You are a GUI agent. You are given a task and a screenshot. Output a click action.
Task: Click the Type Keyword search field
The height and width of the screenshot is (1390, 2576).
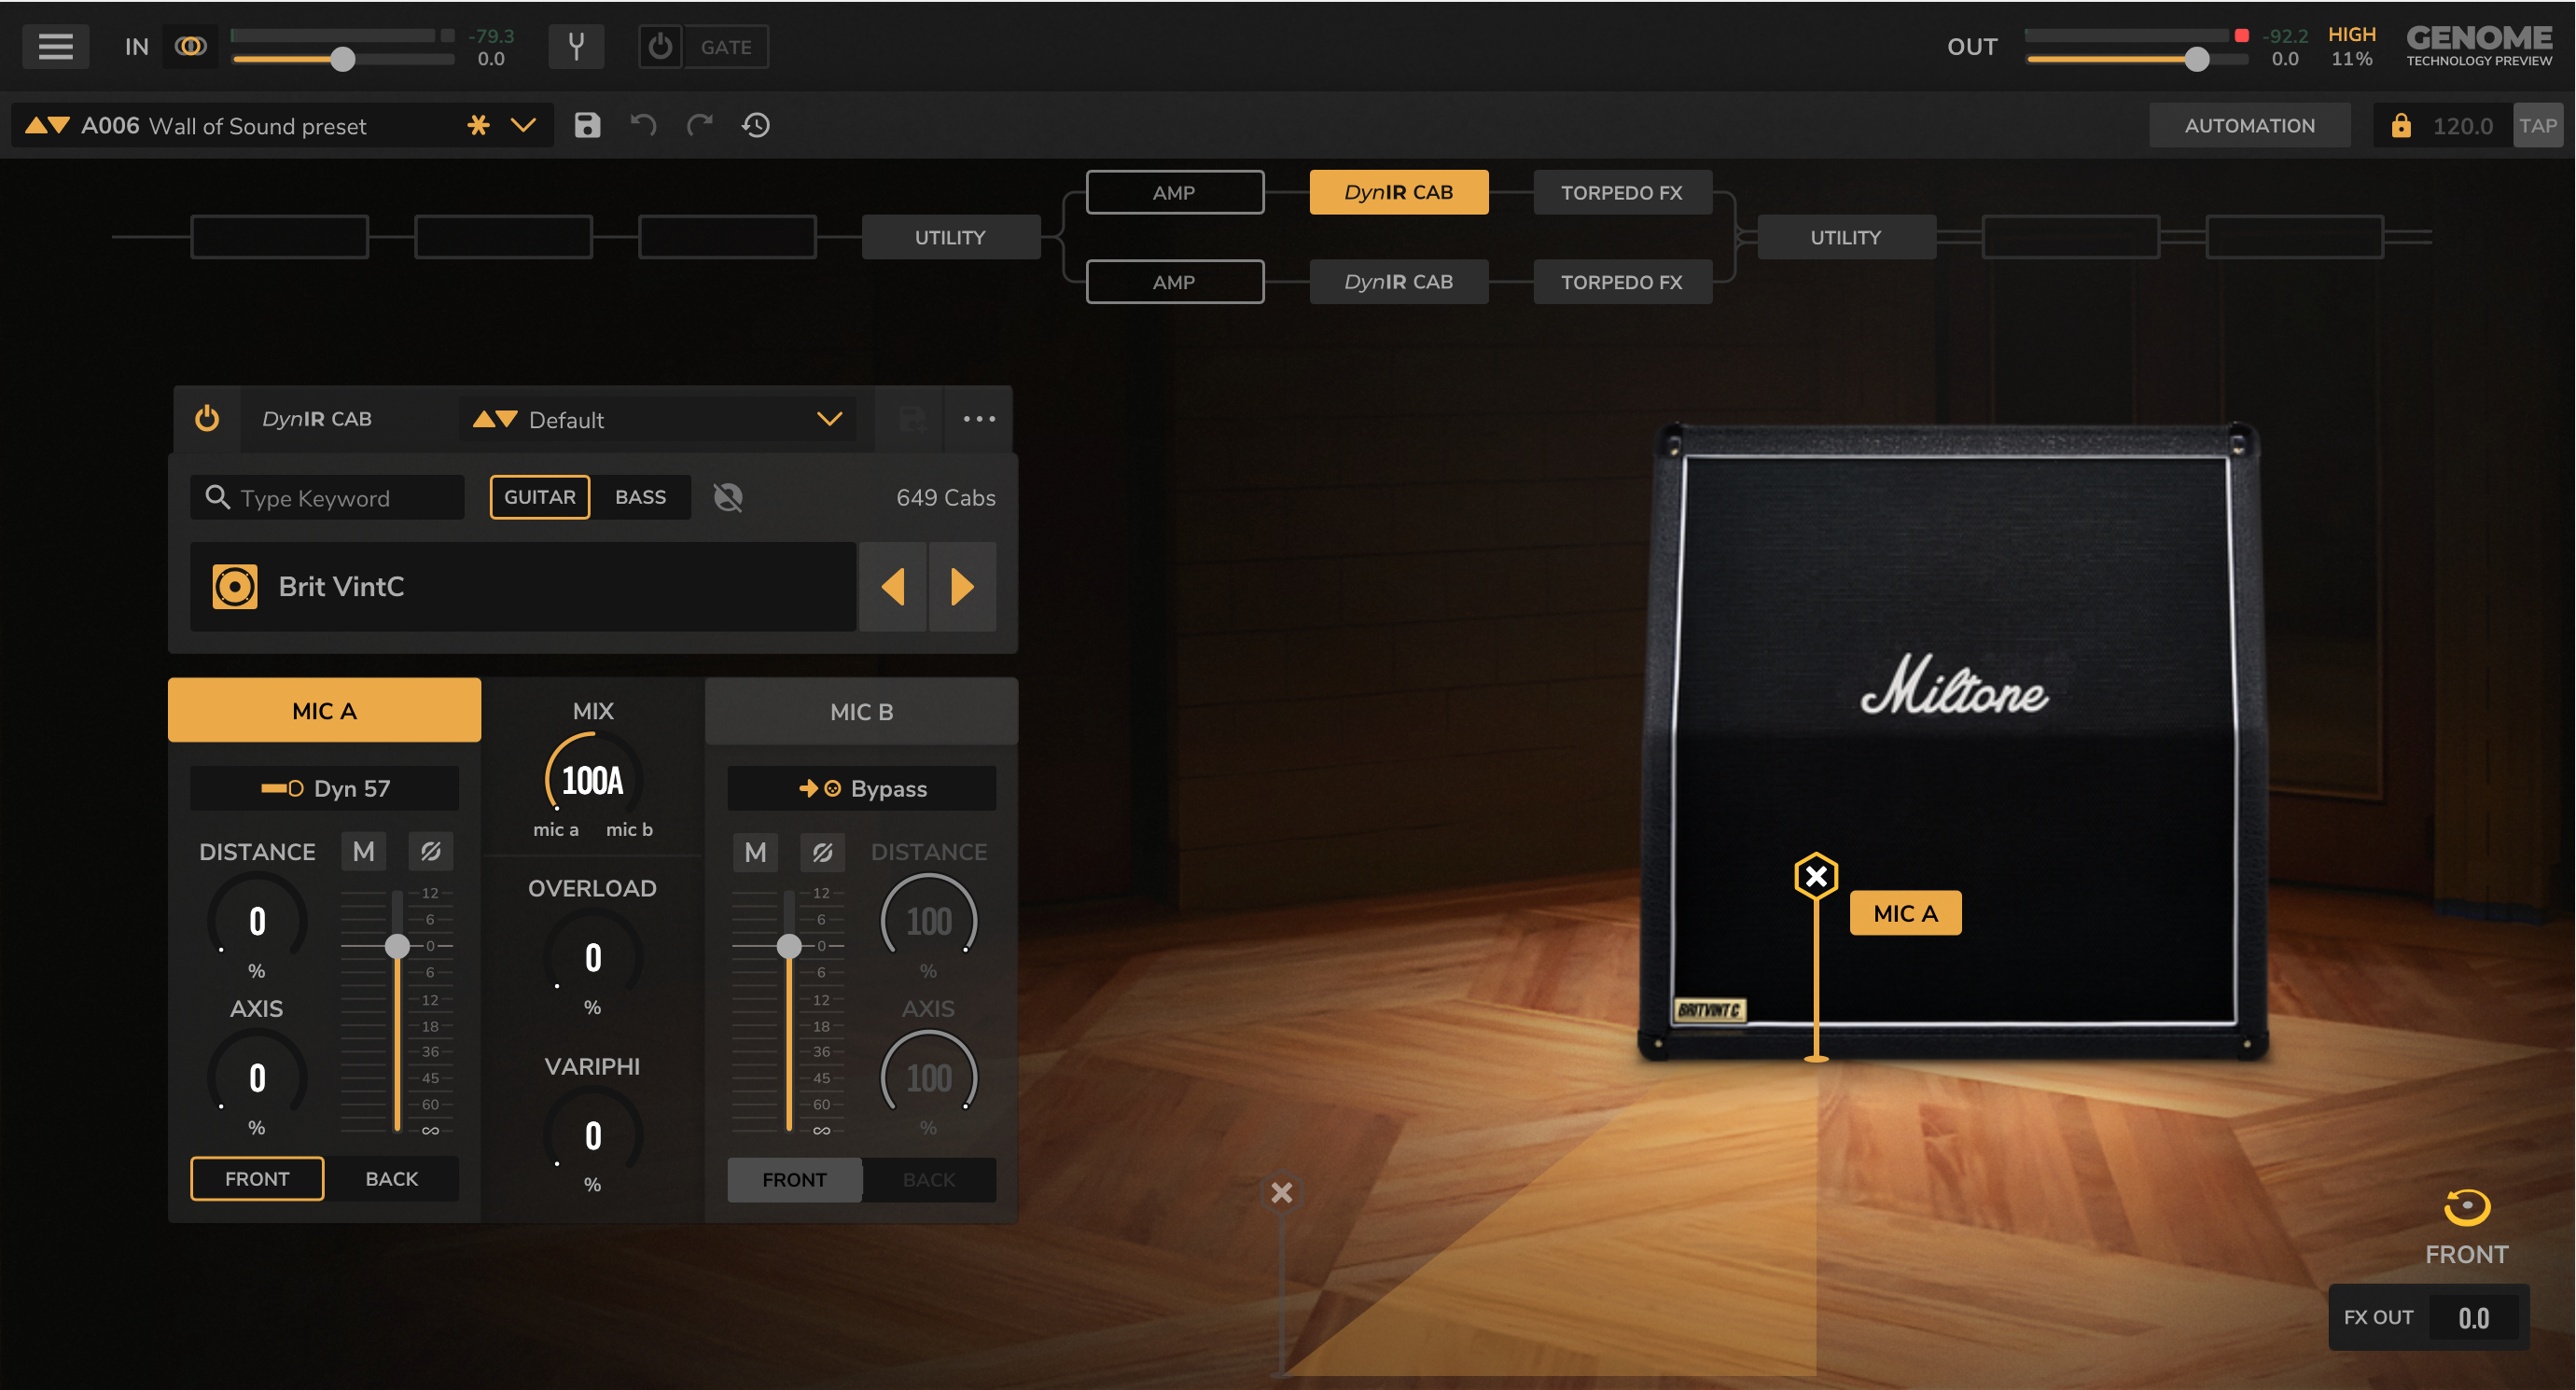(328, 497)
